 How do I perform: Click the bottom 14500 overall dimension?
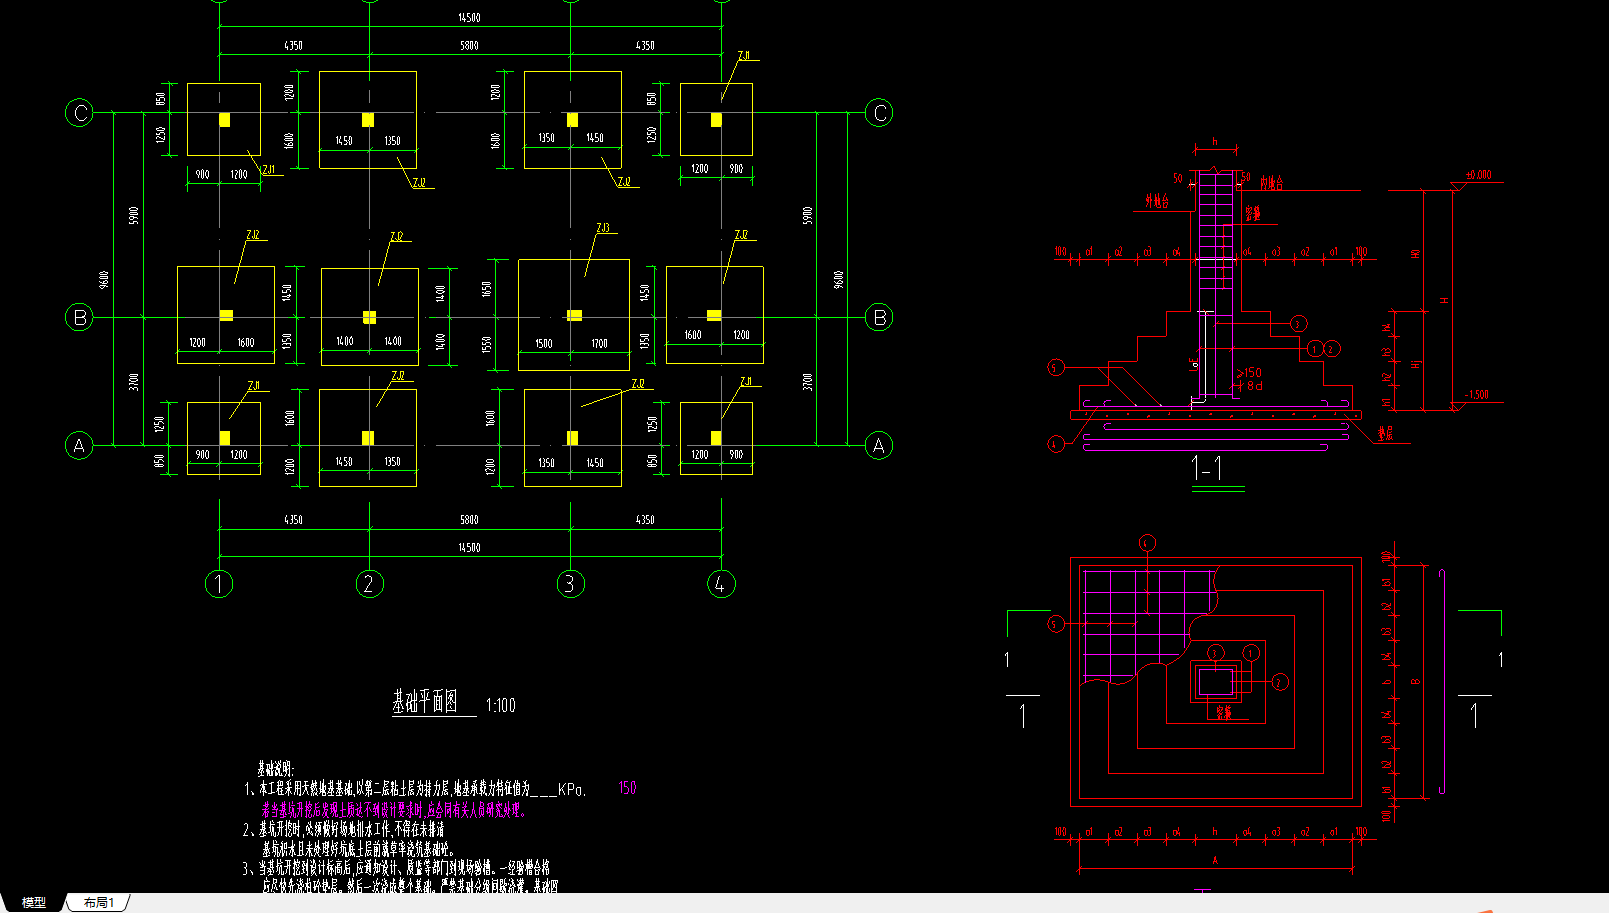click(x=469, y=548)
